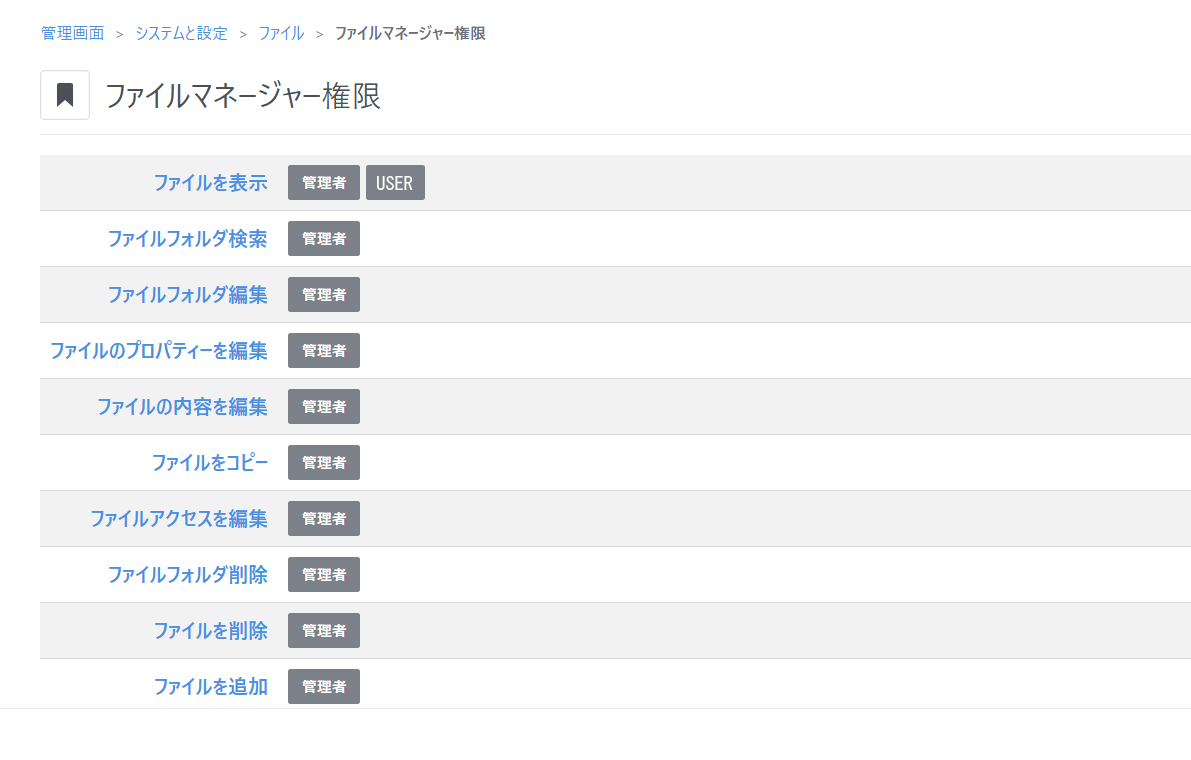Viewport: 1191px width, 760px height.
Task: Select ファイルを追加 permission link
Action: pyautogui.click(x=210, y=687)
